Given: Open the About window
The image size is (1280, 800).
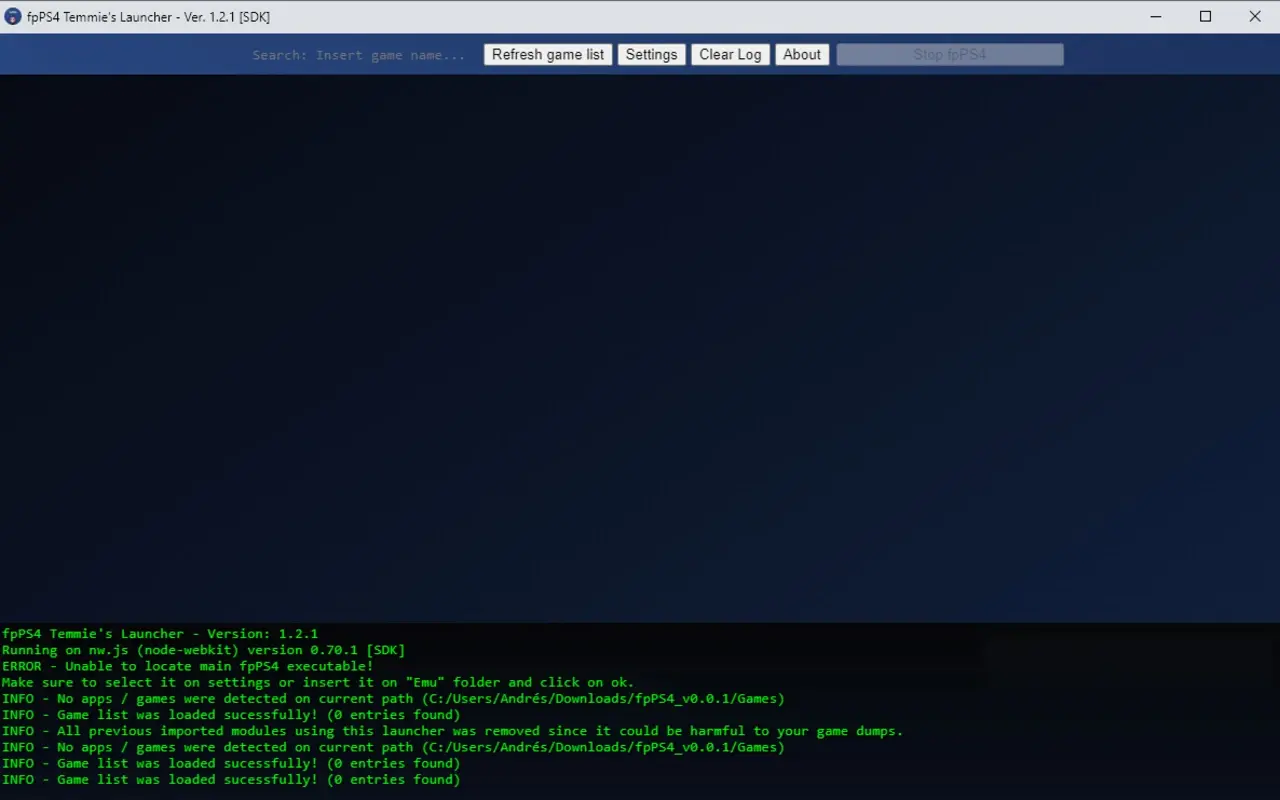Looking at the screenshot, I should (x=802, y=54).
